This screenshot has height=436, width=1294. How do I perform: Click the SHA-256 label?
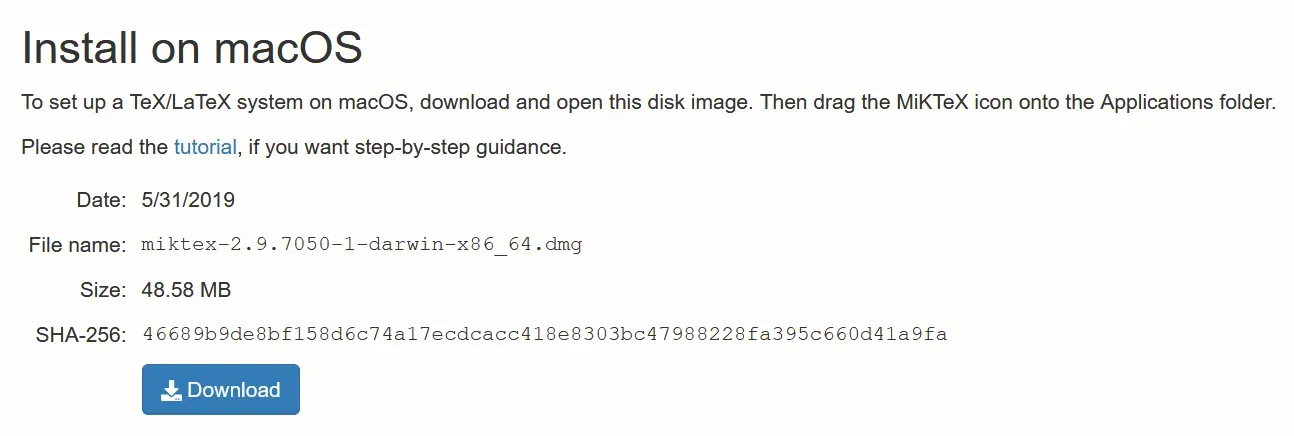(x=81, y=335)
